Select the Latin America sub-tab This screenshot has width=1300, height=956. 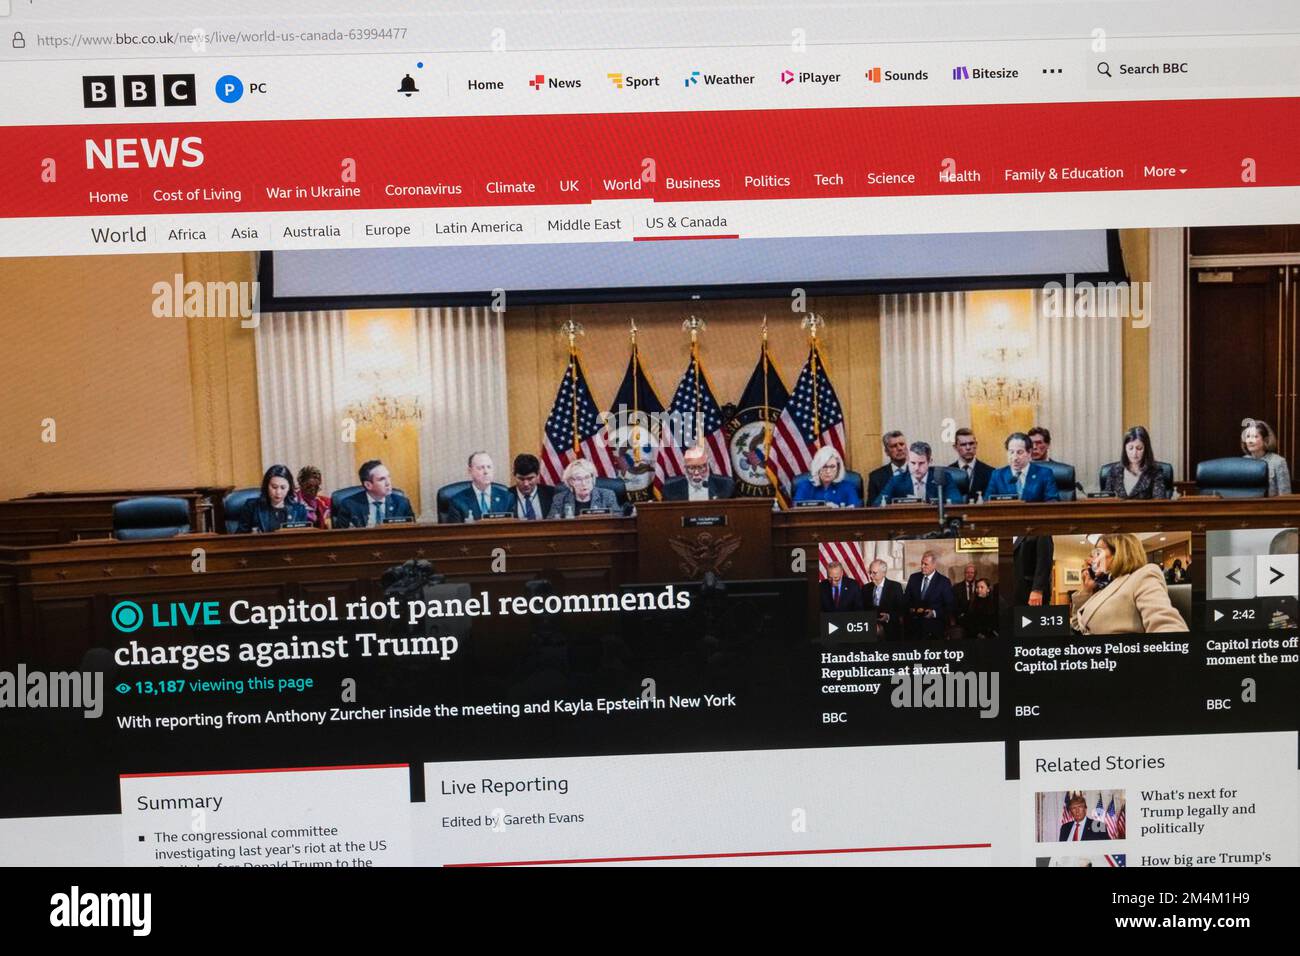point(478,227)
